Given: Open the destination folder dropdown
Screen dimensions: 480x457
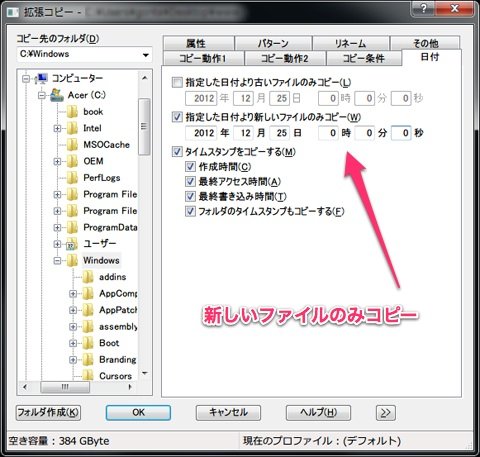Looking at the screenshot, I should tap(146, 55).
